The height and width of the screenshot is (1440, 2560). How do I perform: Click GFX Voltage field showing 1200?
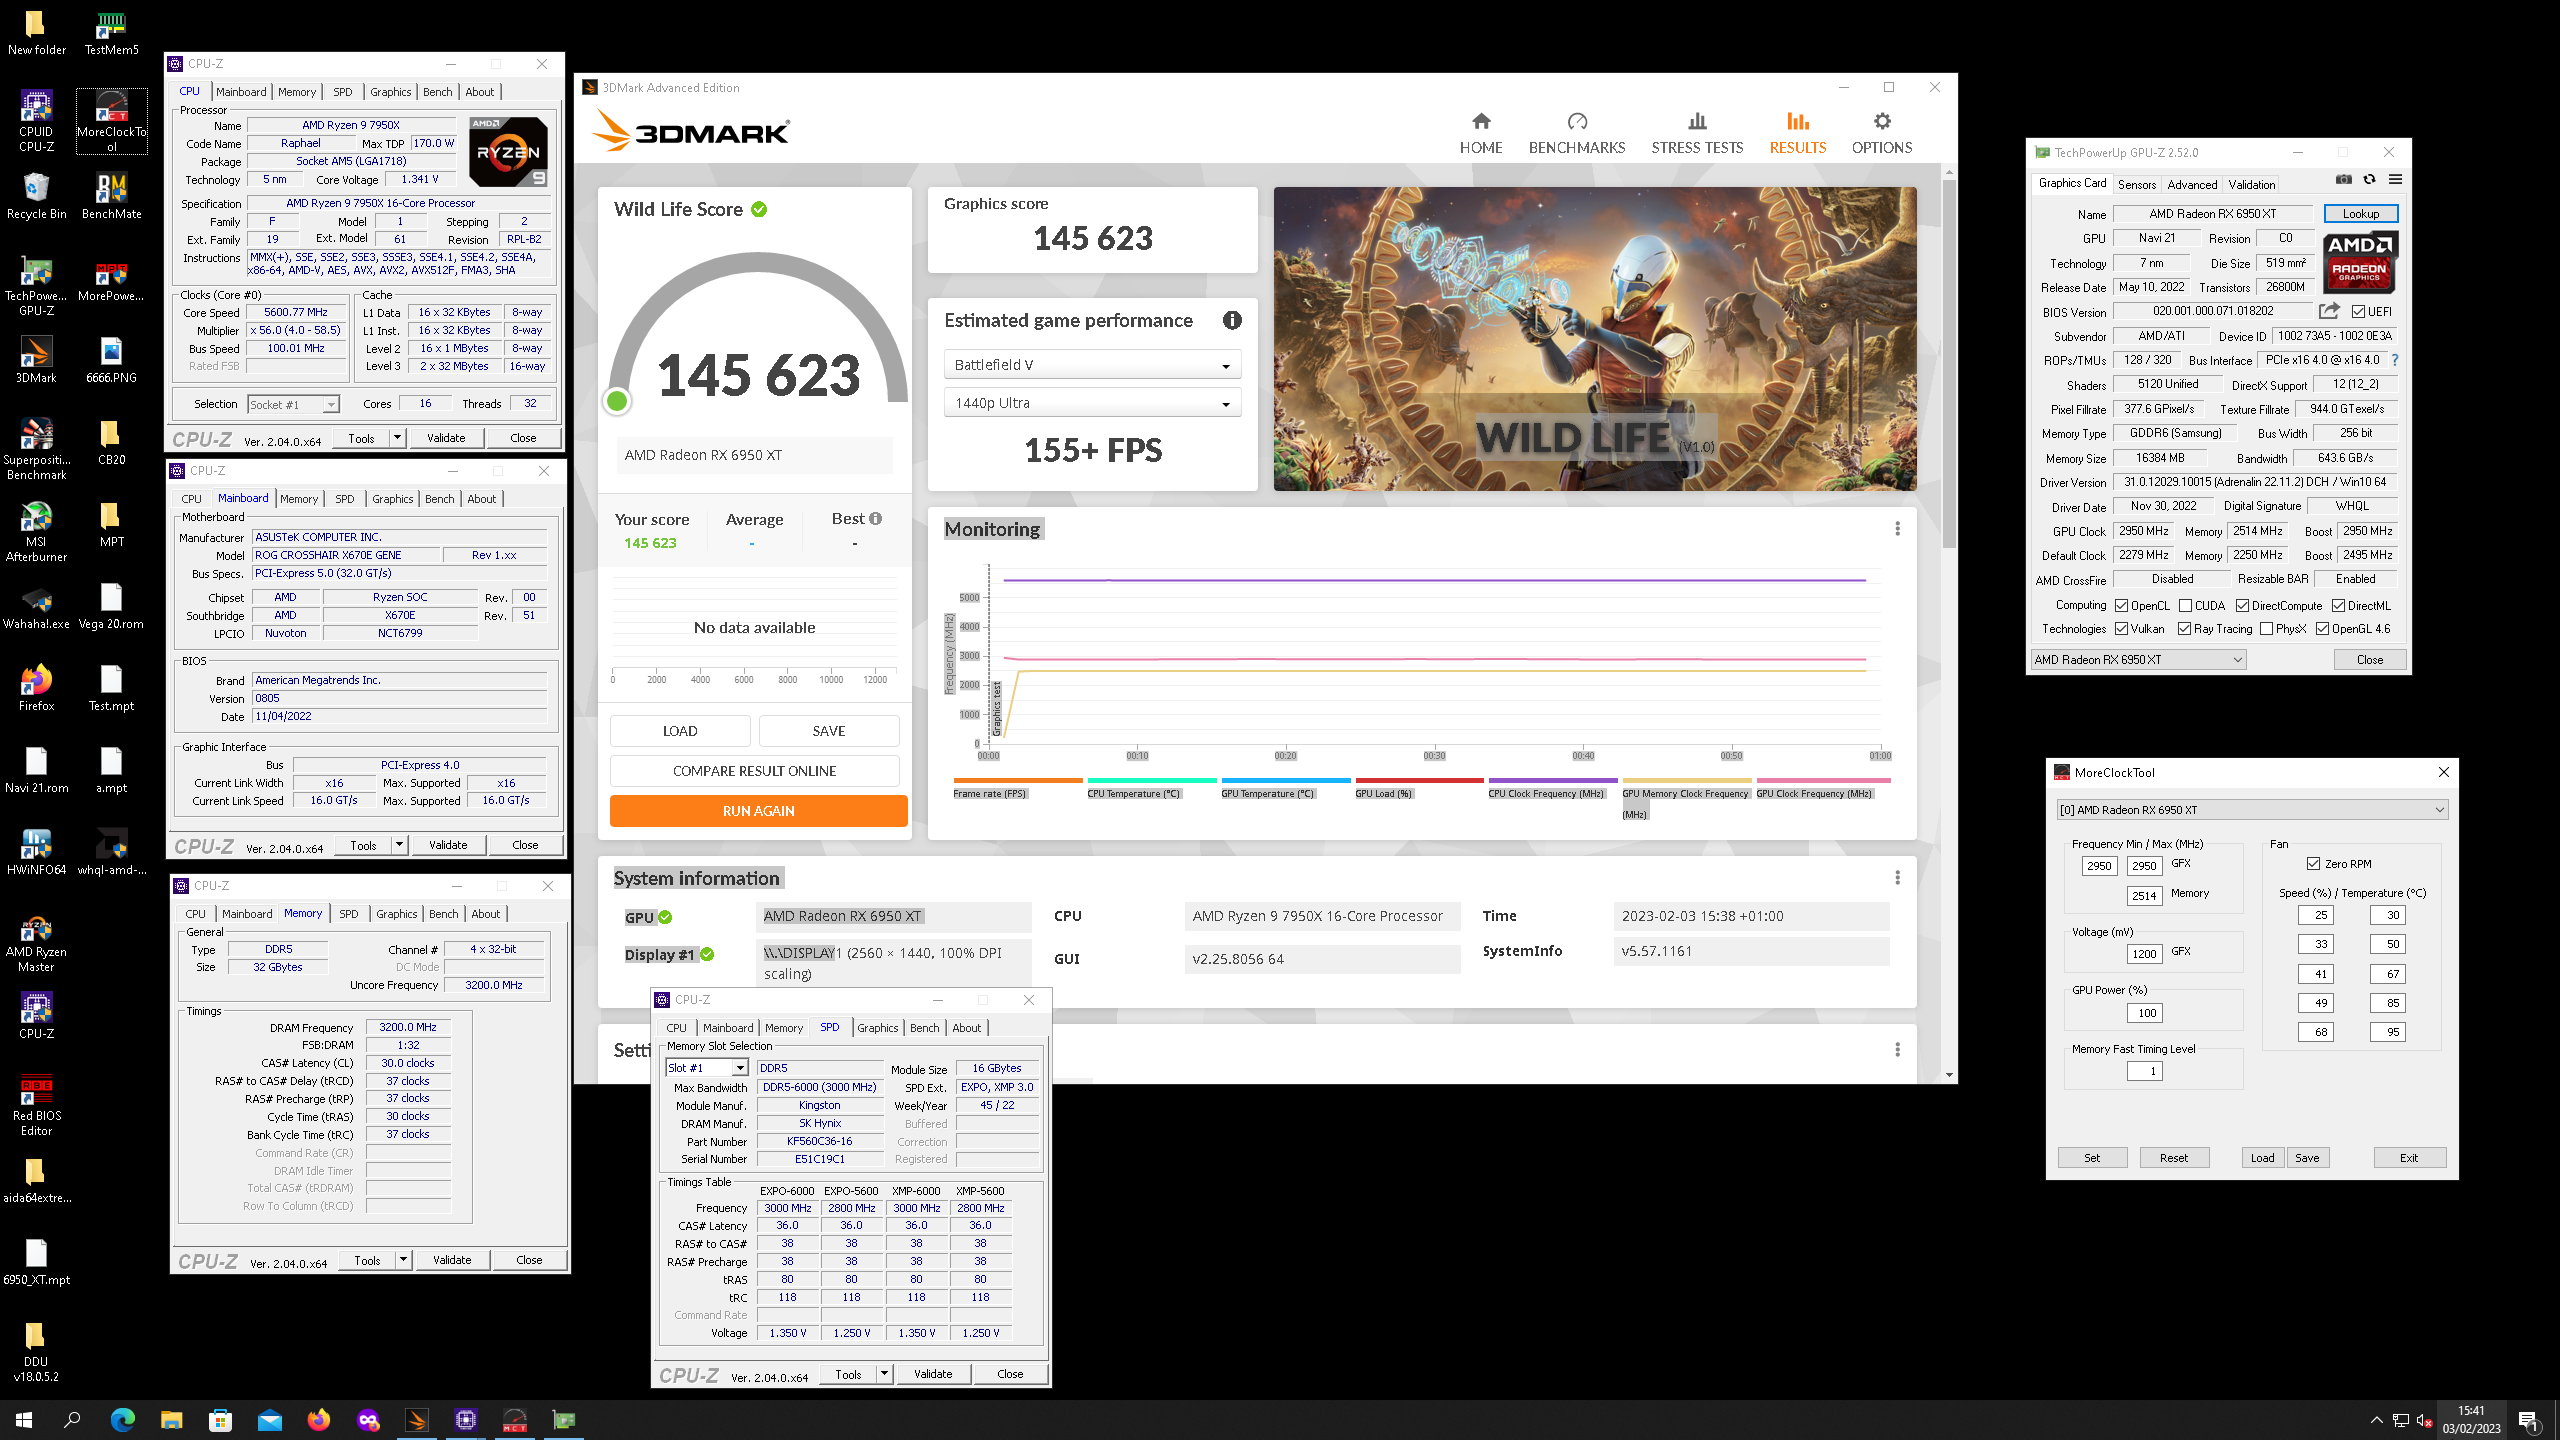pyautogui.click(x=2145, y=954)
